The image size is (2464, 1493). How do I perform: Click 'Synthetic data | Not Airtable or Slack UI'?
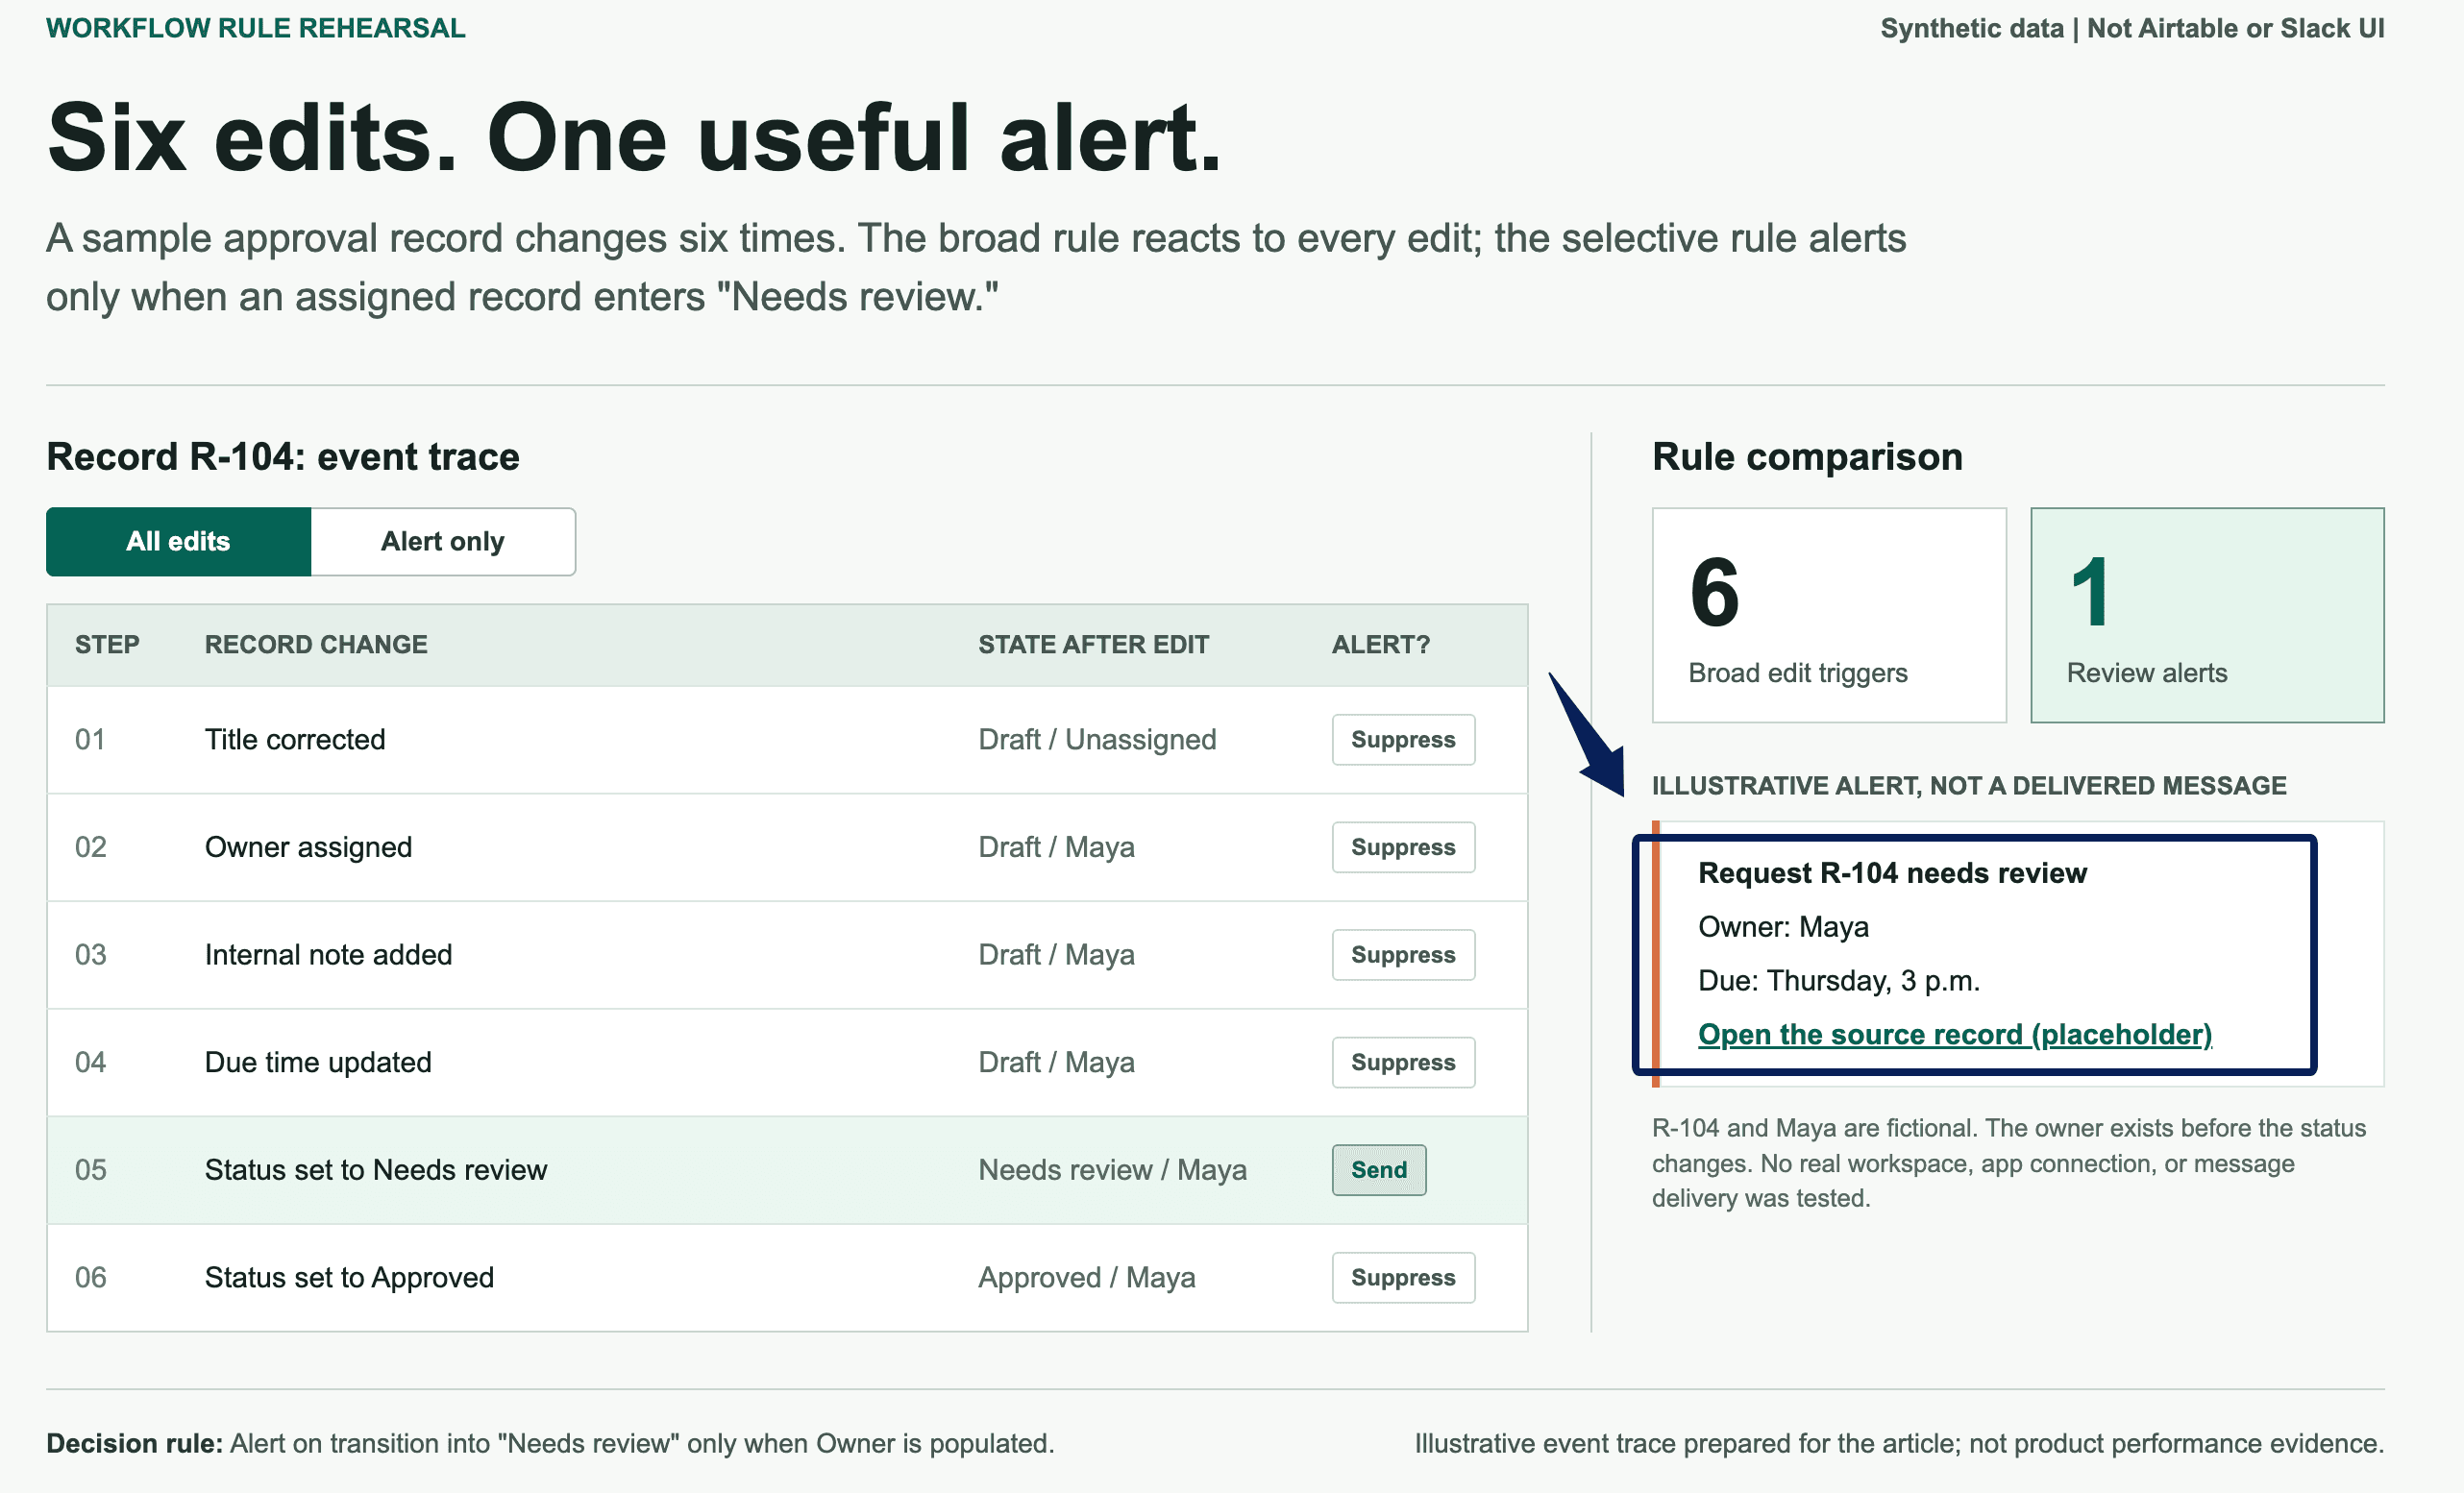(x=2132, y=28)
